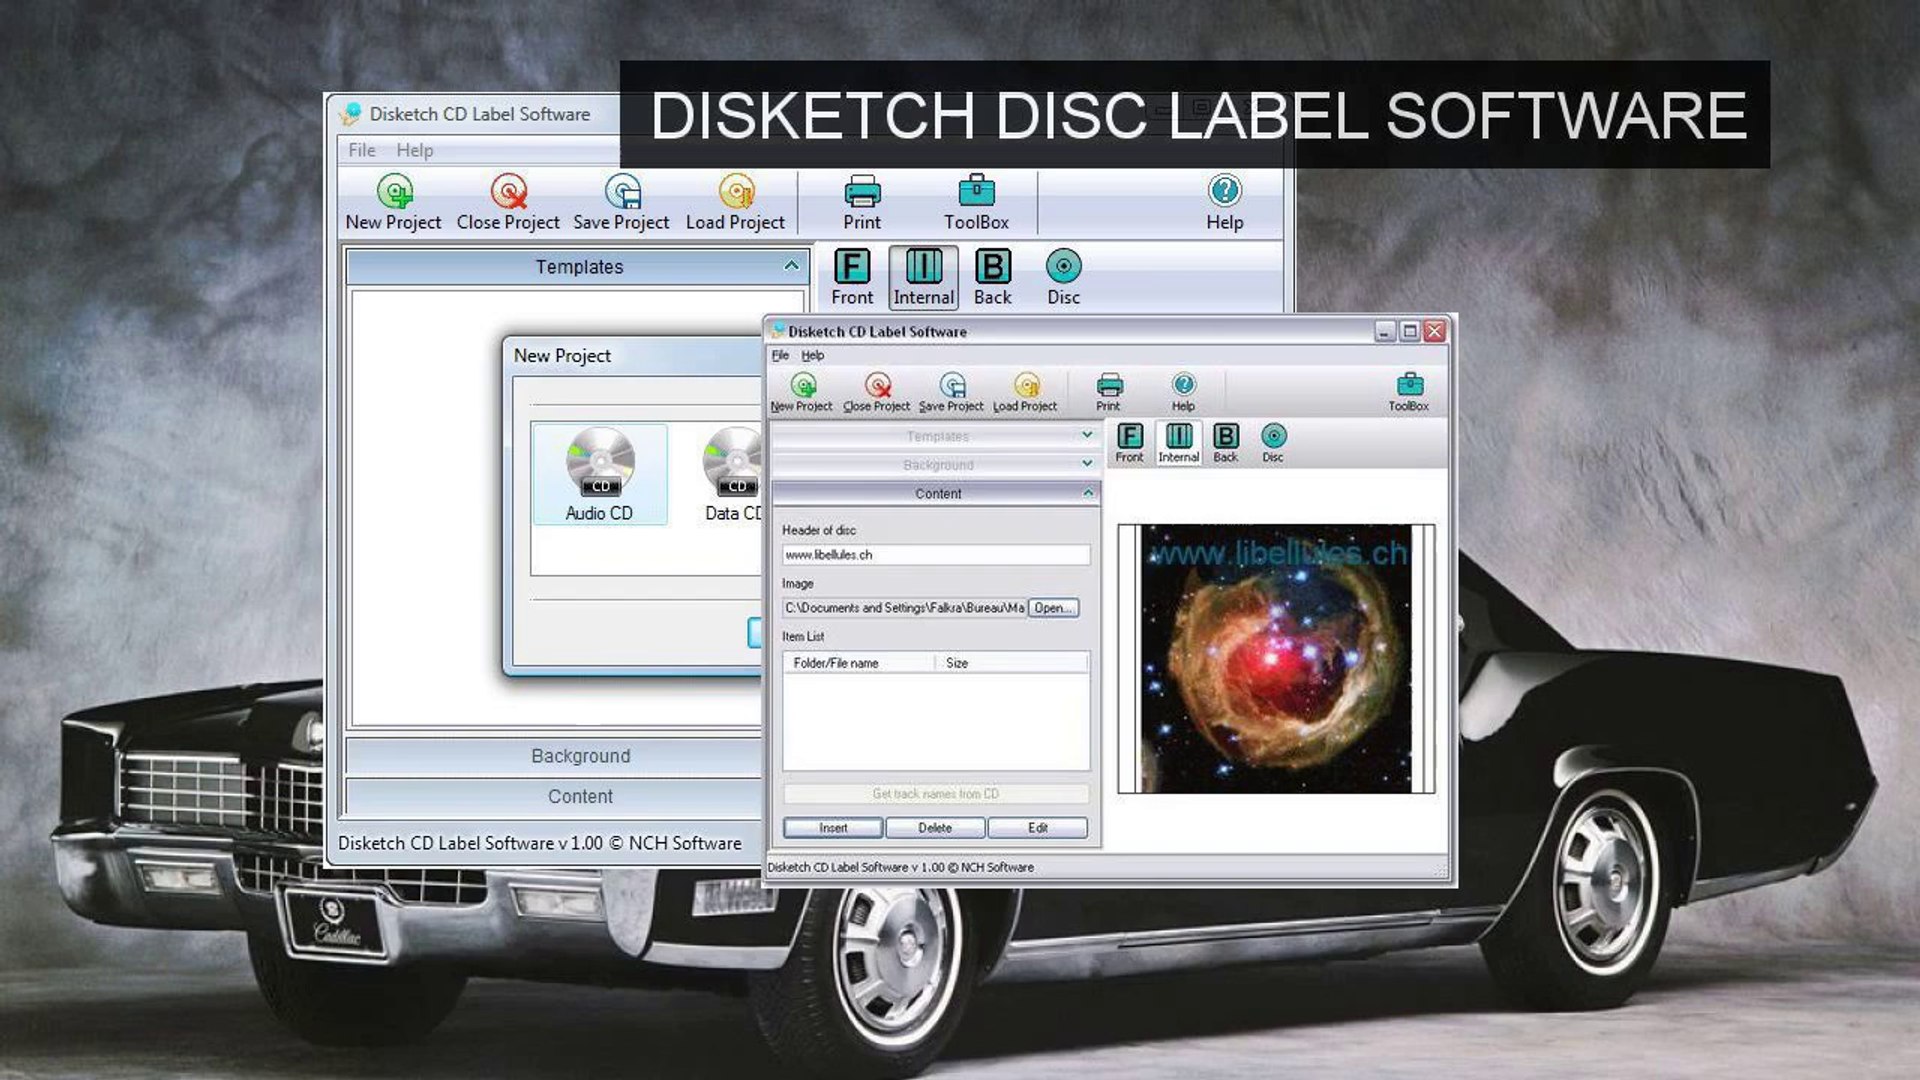This screenshot has width=1920, height=1080.
Task: Collapse the Content panel chevron
Action: [x=1088, y=493]
